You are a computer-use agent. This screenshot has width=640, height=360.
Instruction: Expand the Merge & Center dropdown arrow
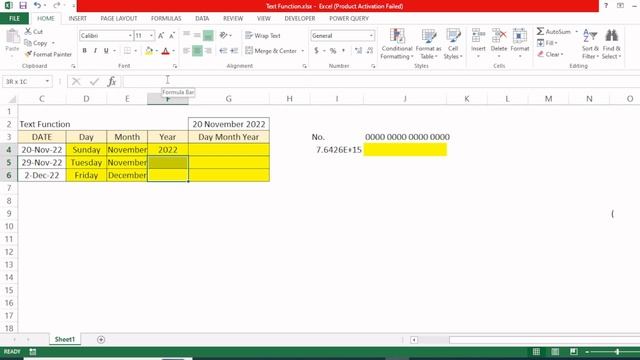click(x=302, y=51)
